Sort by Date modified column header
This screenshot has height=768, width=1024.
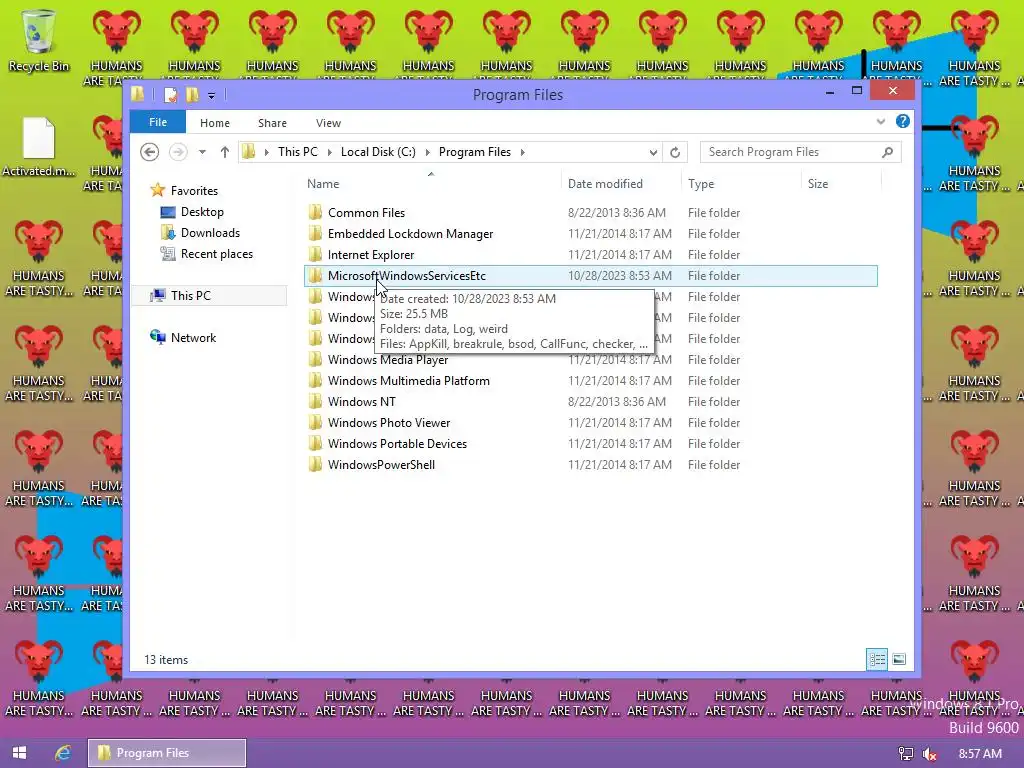point(620,184)
